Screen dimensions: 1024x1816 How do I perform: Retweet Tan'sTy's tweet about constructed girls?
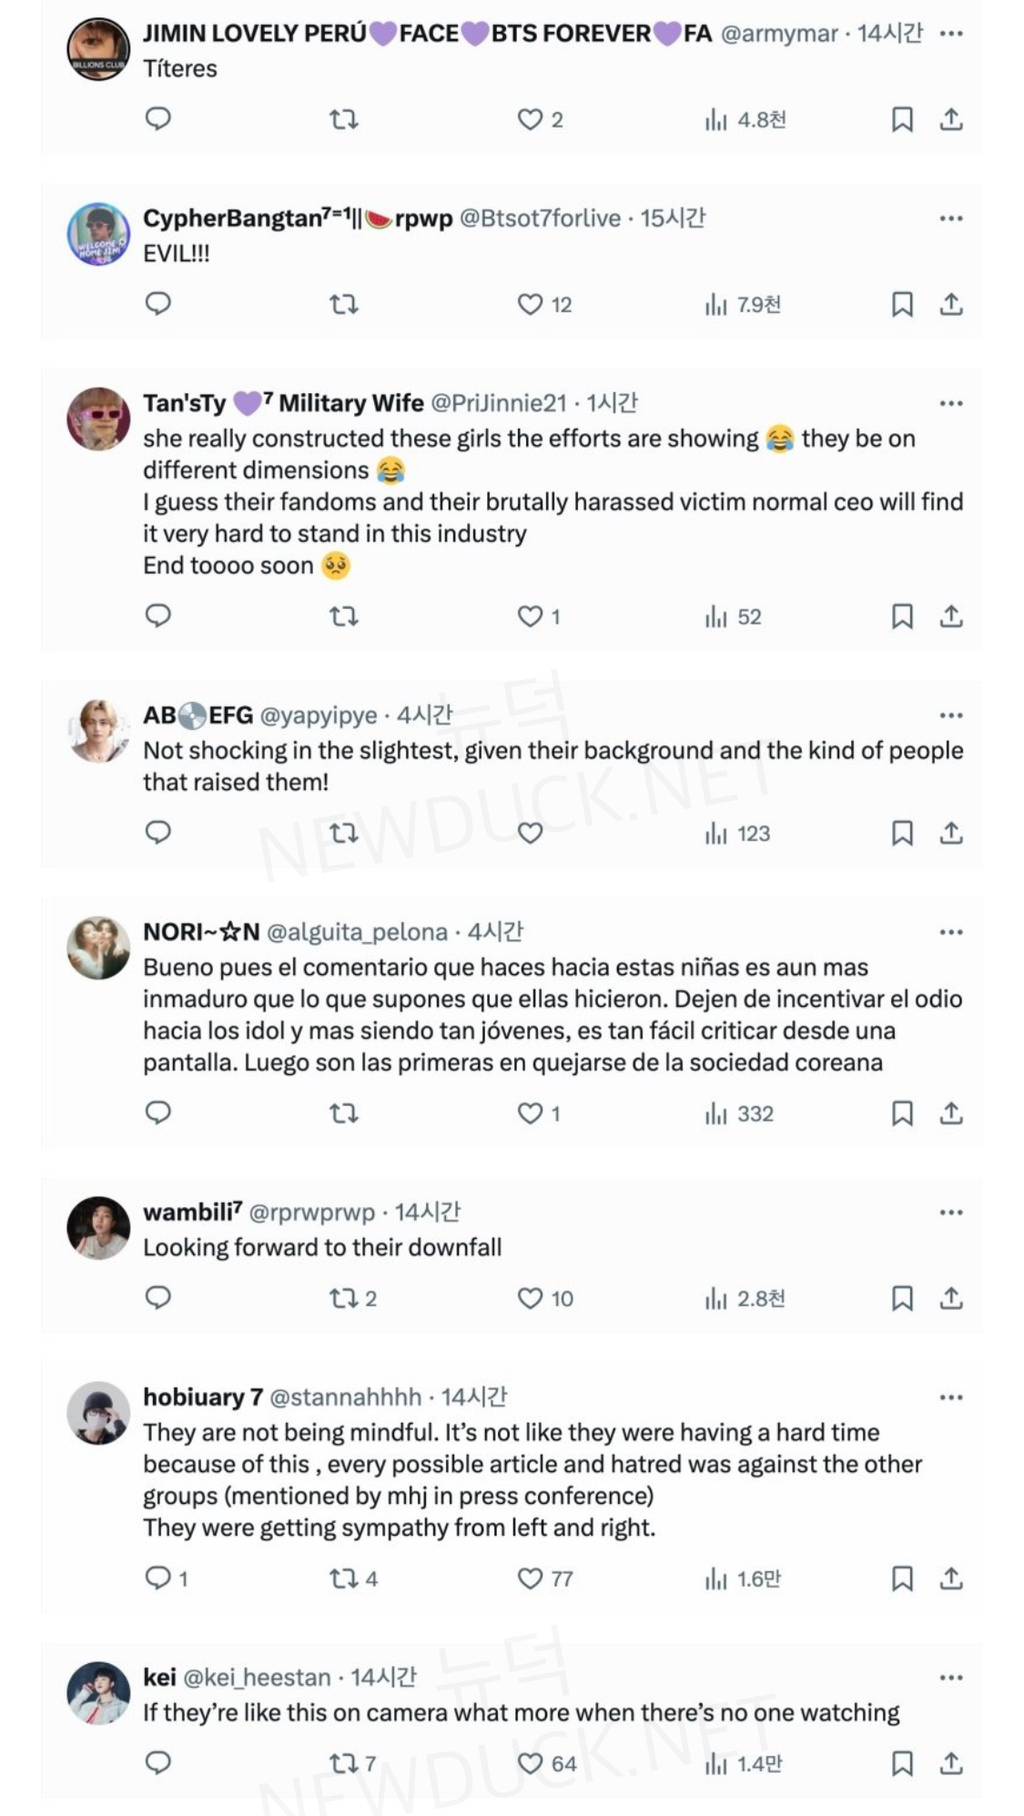pyautogui.click(x=345, y=616)
